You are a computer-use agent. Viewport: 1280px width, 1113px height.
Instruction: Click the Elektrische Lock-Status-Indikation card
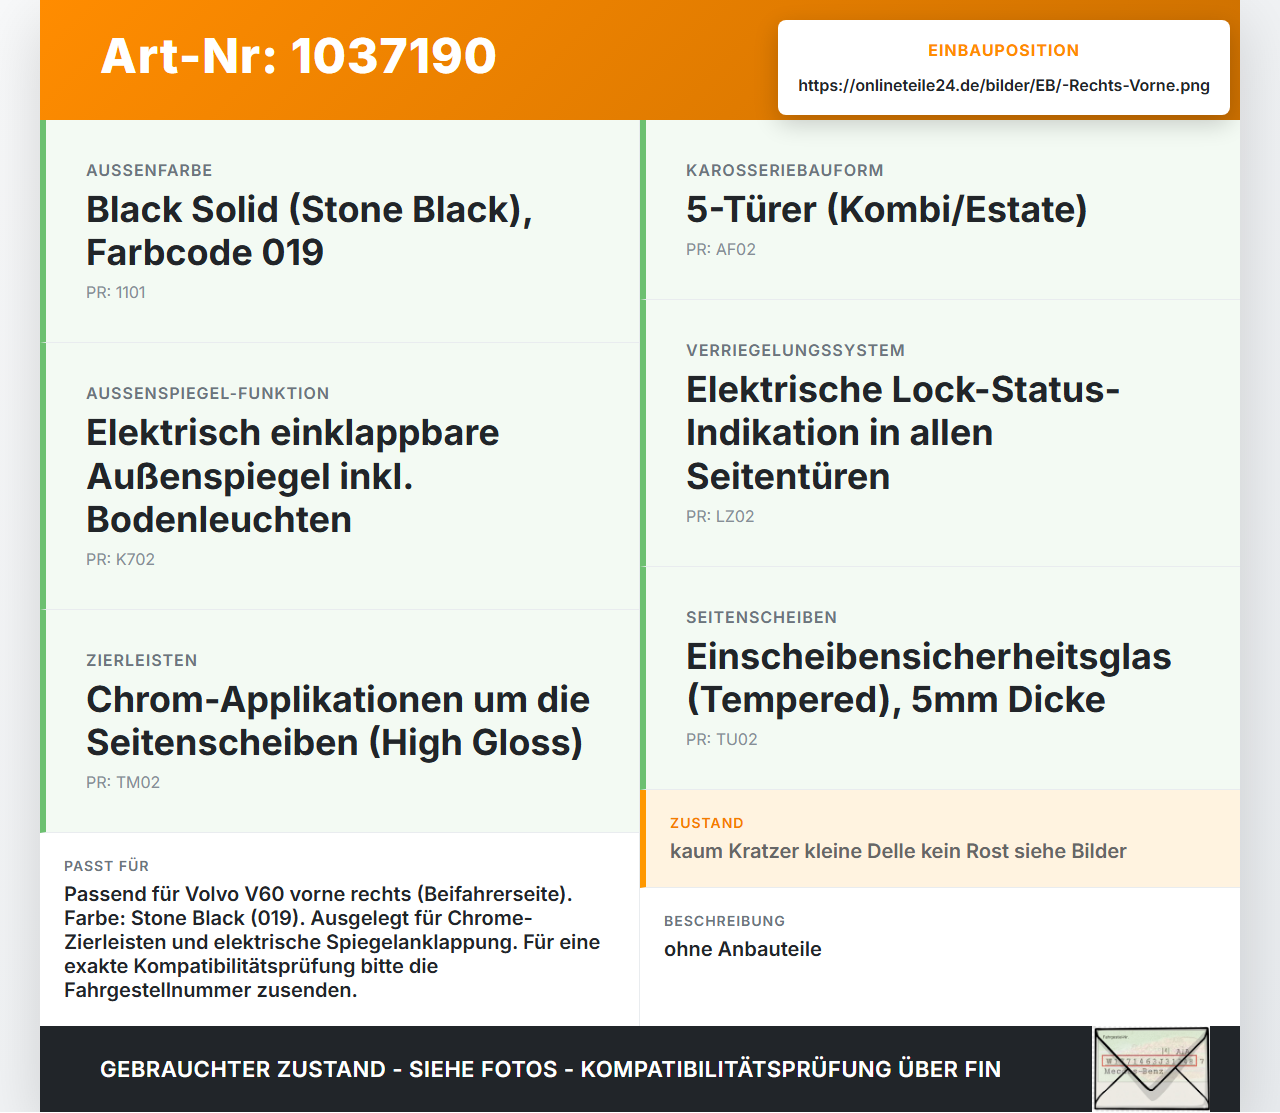940,433
